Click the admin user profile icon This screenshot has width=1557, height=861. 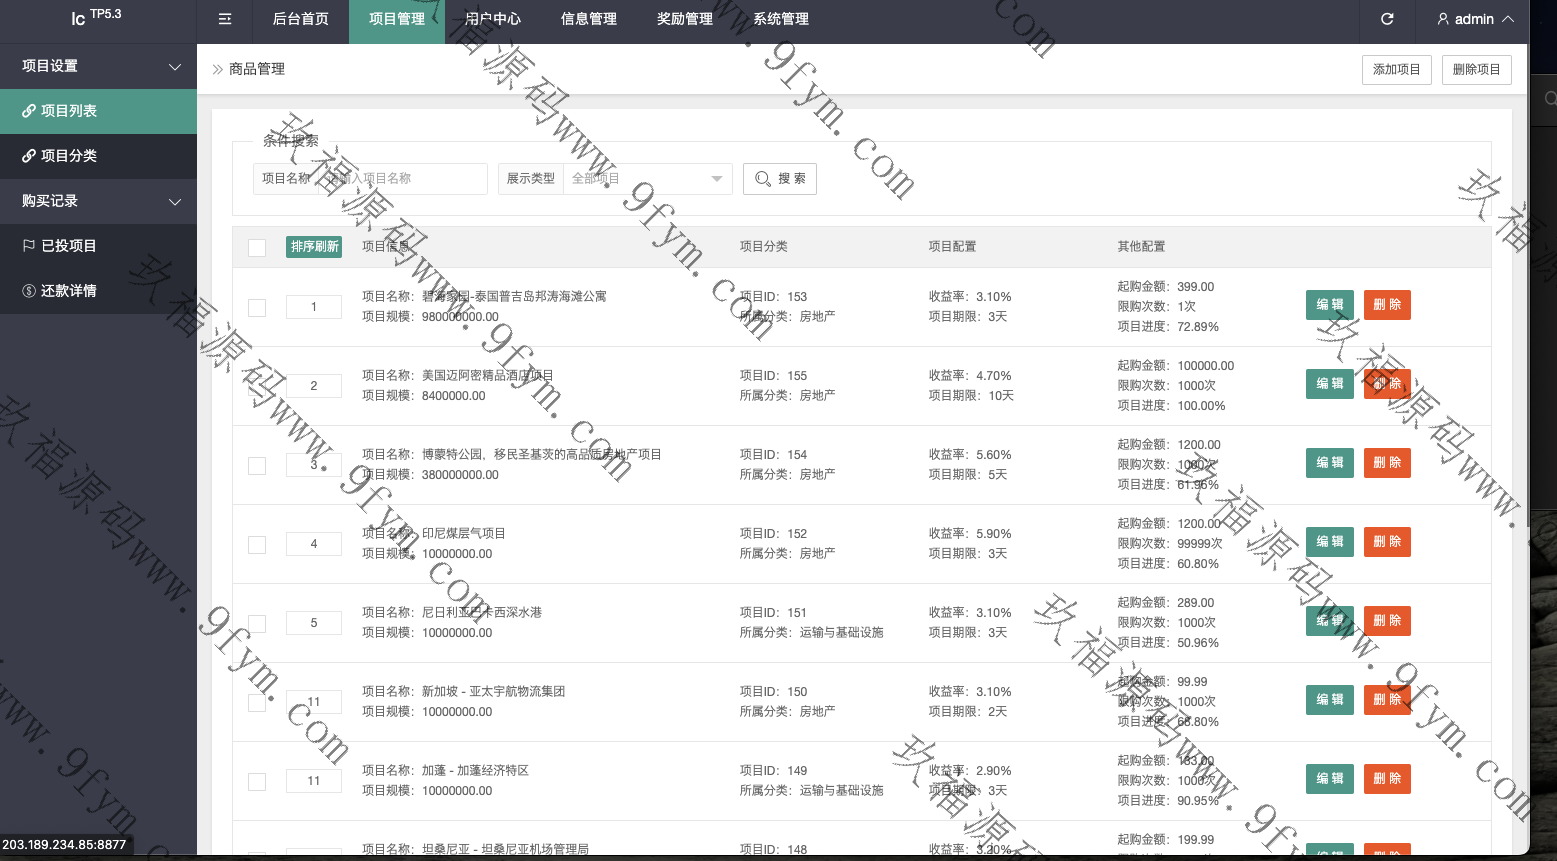click(x=1443, y=19)
